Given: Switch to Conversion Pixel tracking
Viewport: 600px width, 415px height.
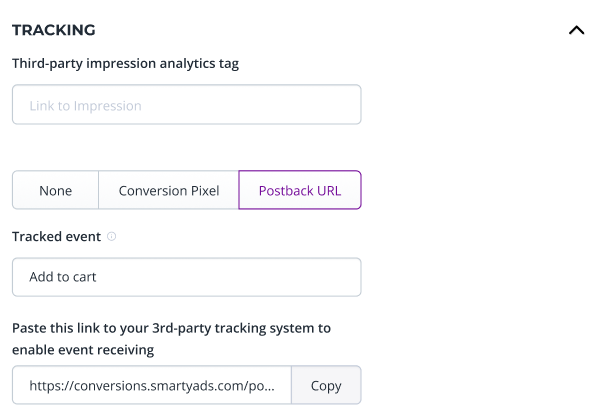Looking at the screenshot, I should 168,190.
